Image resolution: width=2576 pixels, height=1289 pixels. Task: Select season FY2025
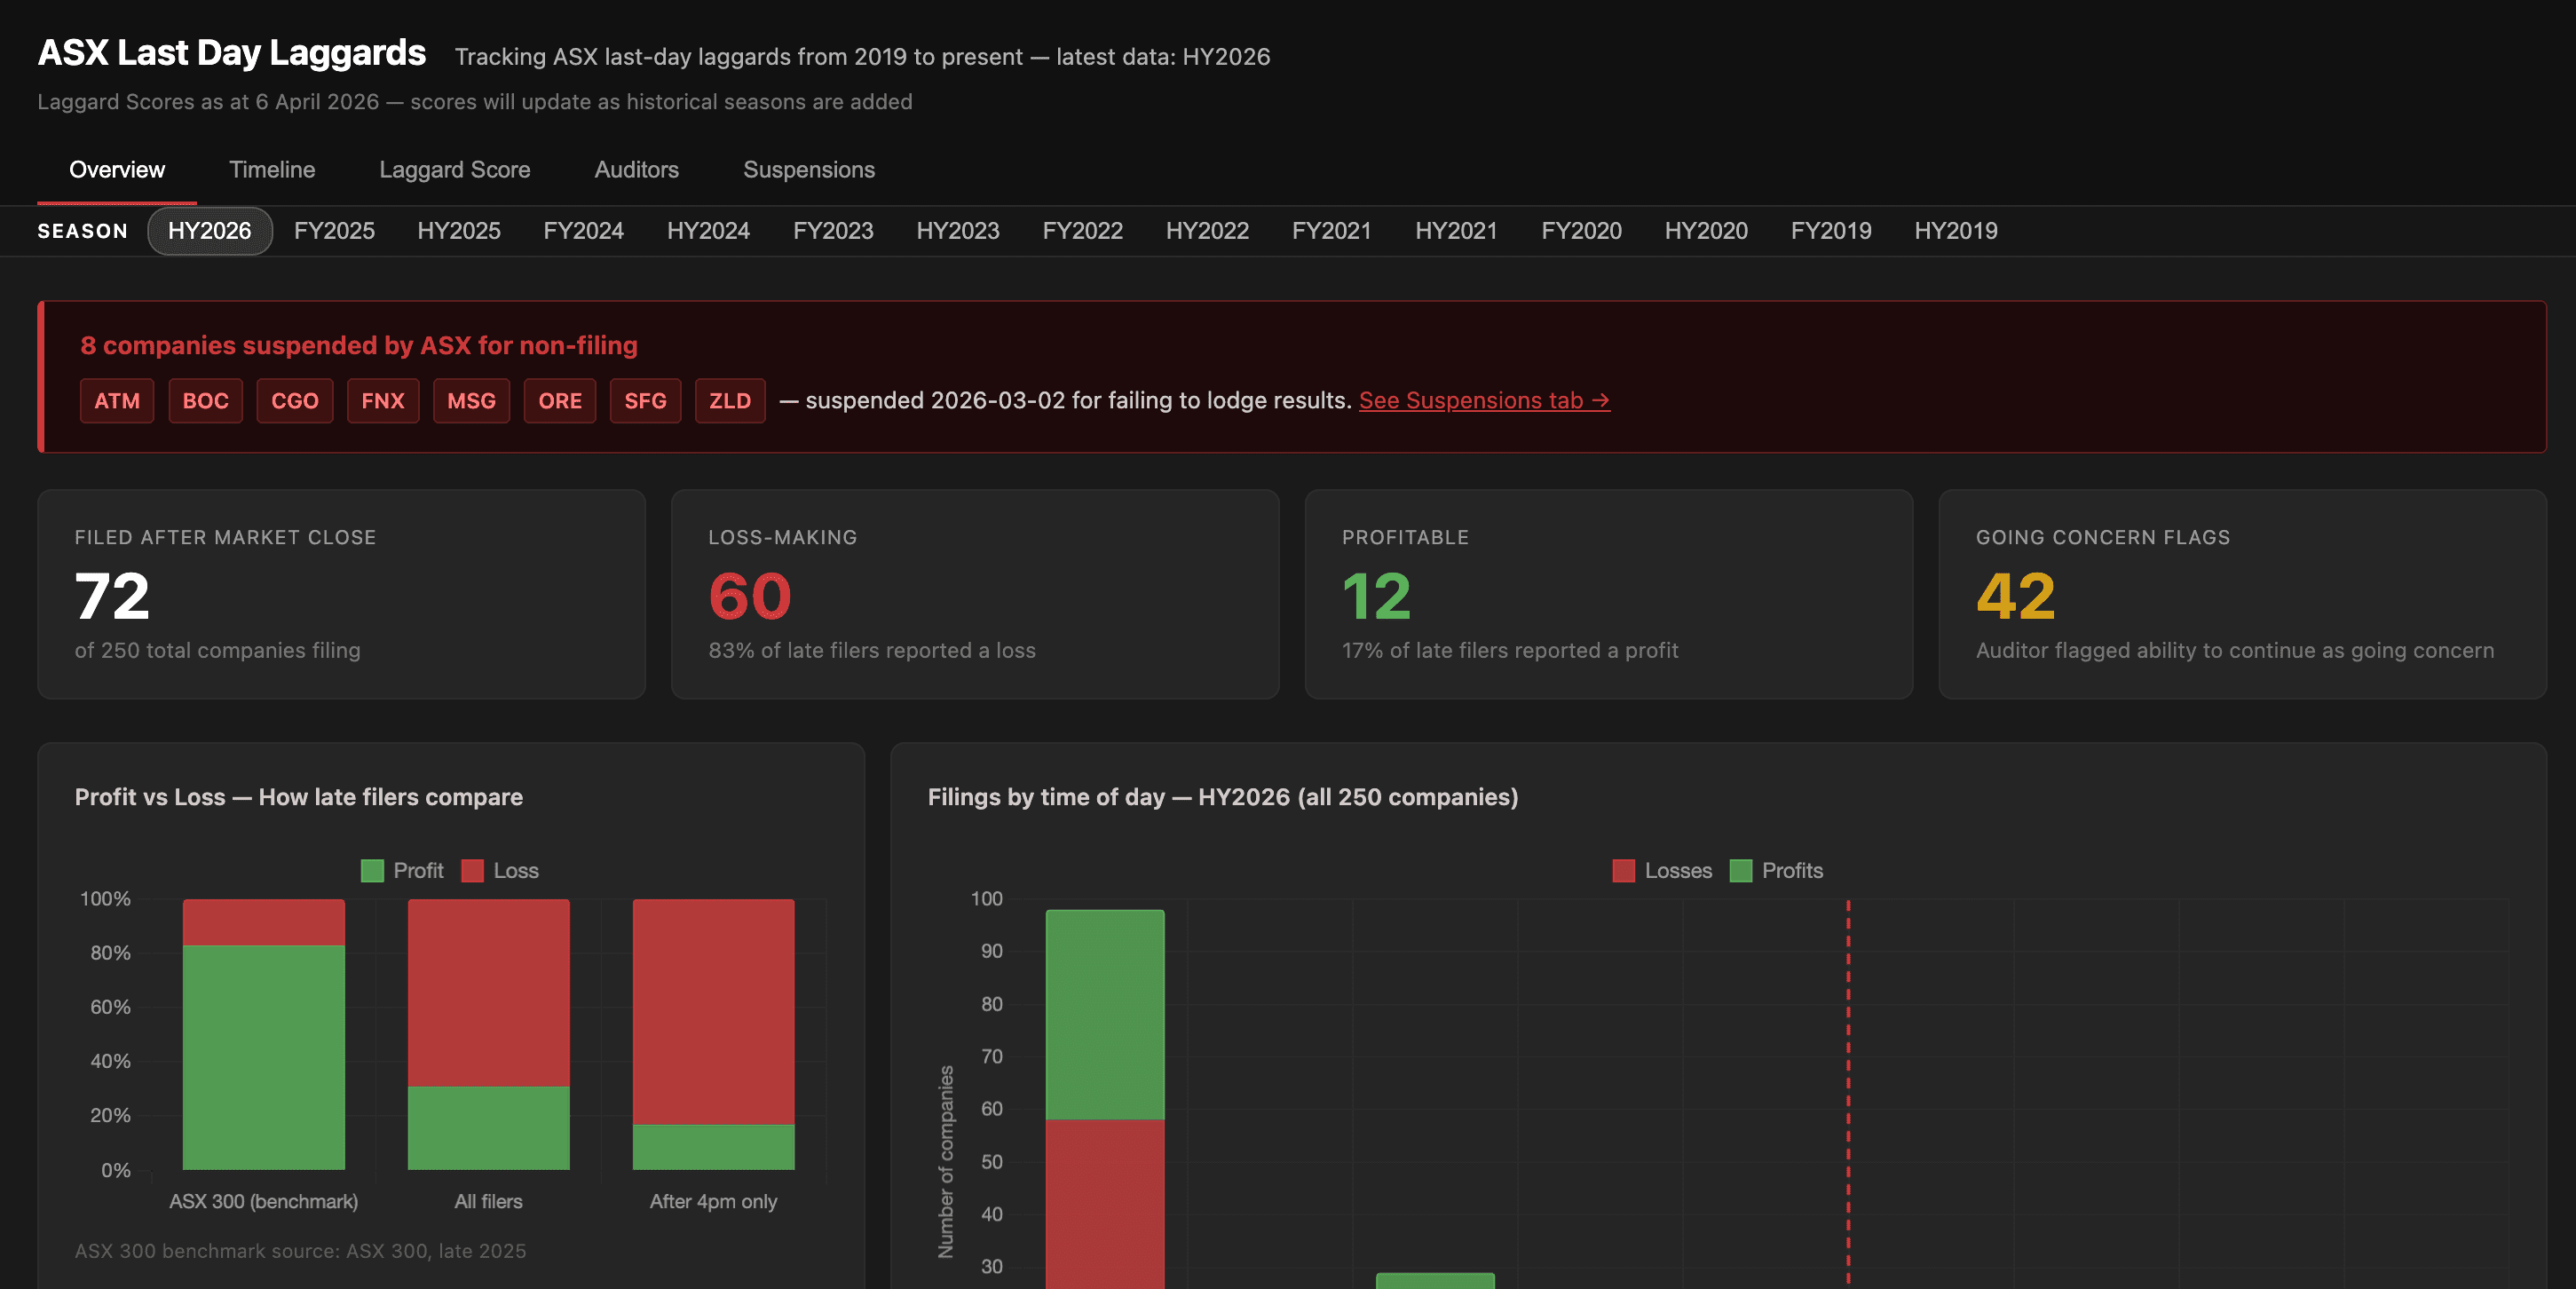pos(334,231)
